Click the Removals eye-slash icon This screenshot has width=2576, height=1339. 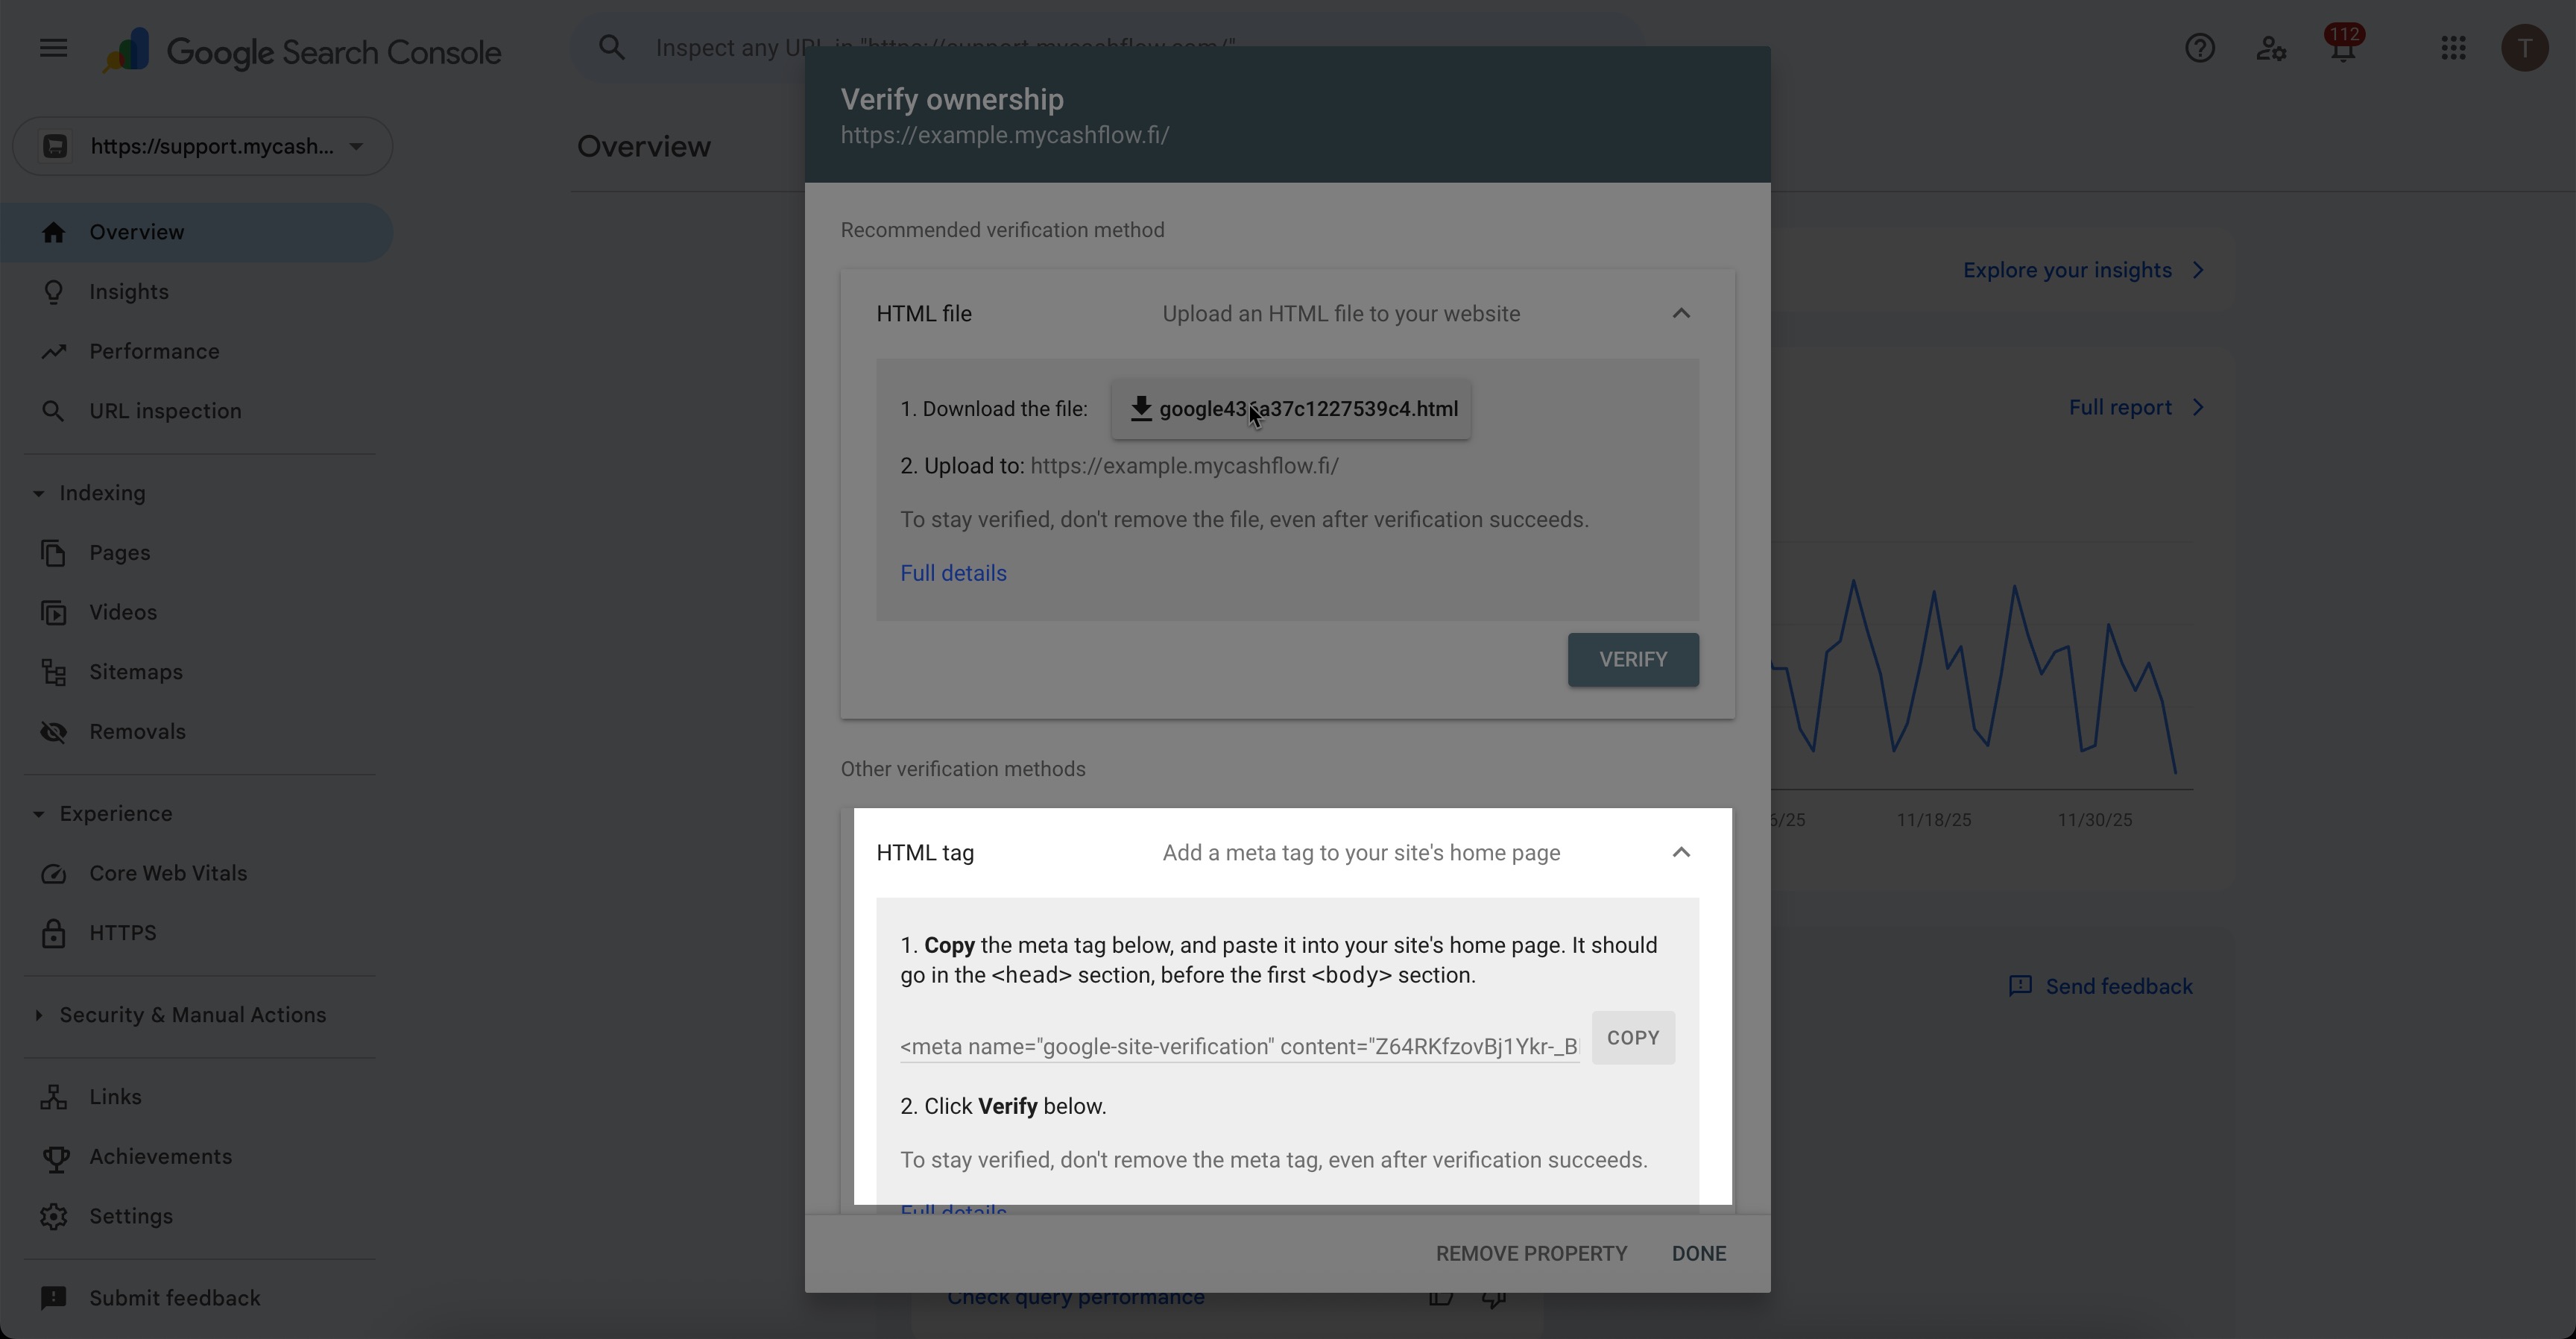tap(54, 732)
